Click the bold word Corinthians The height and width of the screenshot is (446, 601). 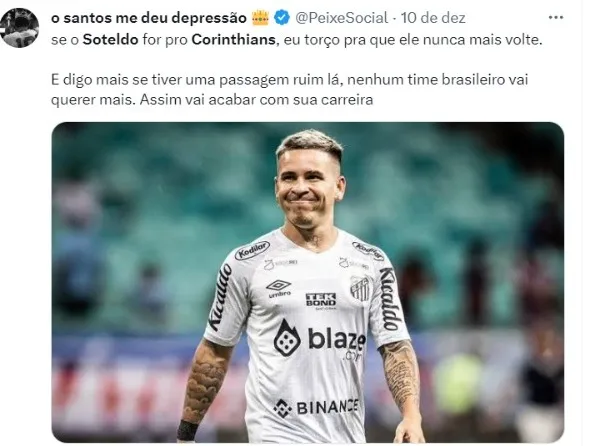click(x=233, y=39)
